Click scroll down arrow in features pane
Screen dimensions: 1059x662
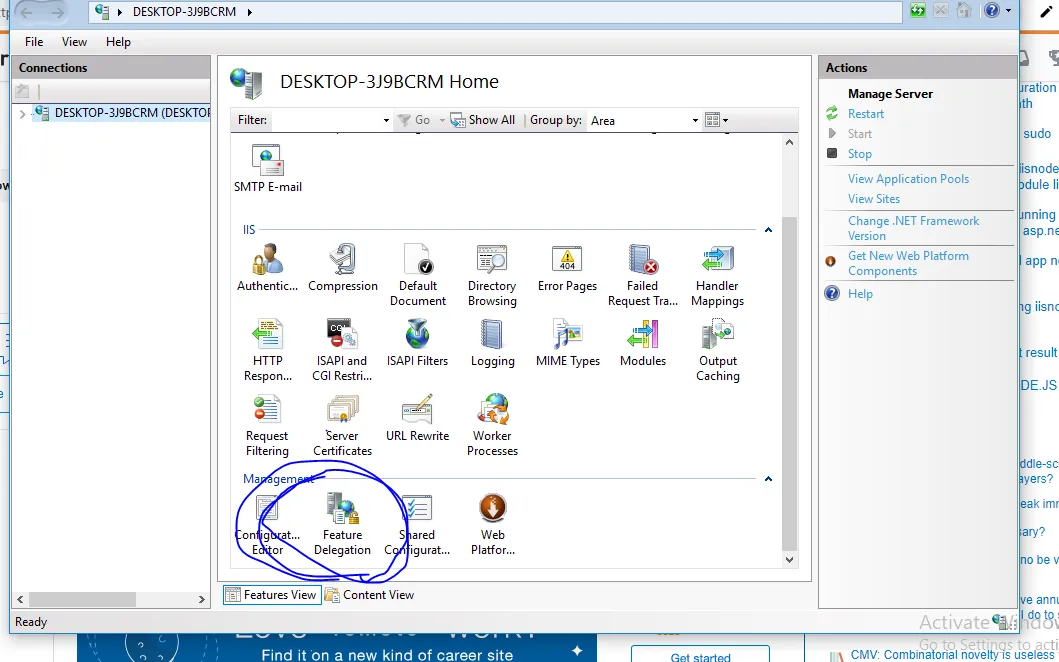[x=789, y=559]
